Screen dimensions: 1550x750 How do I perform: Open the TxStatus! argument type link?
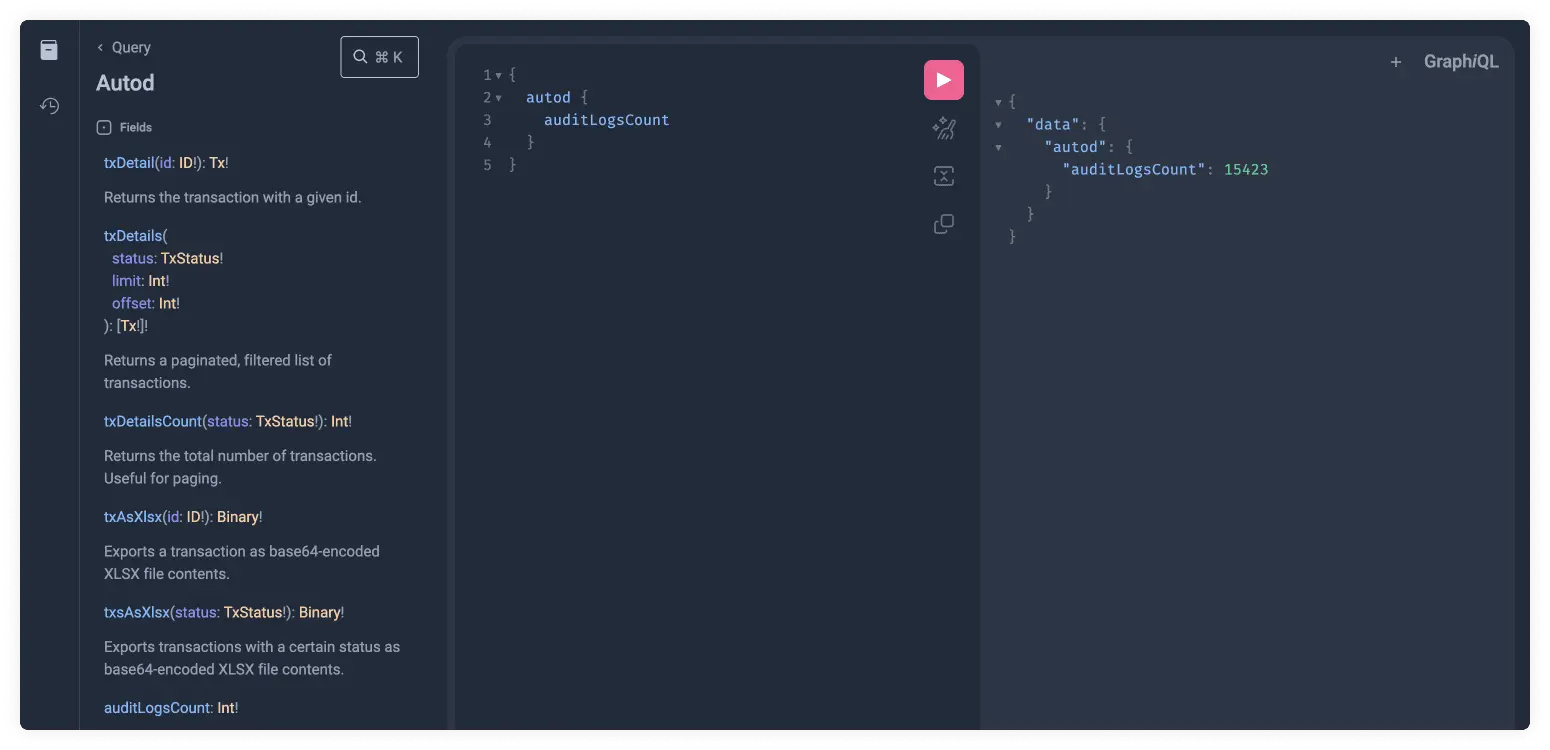(x=192, y=258)
